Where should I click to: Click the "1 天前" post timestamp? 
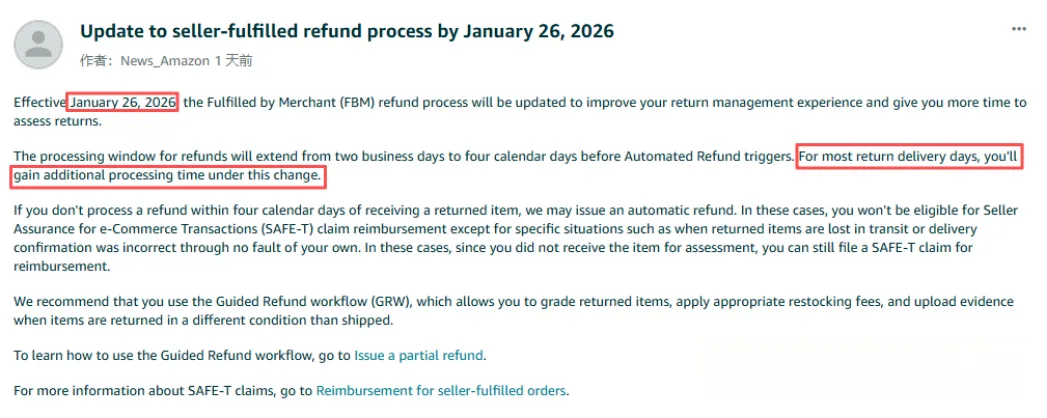(234, 61)
